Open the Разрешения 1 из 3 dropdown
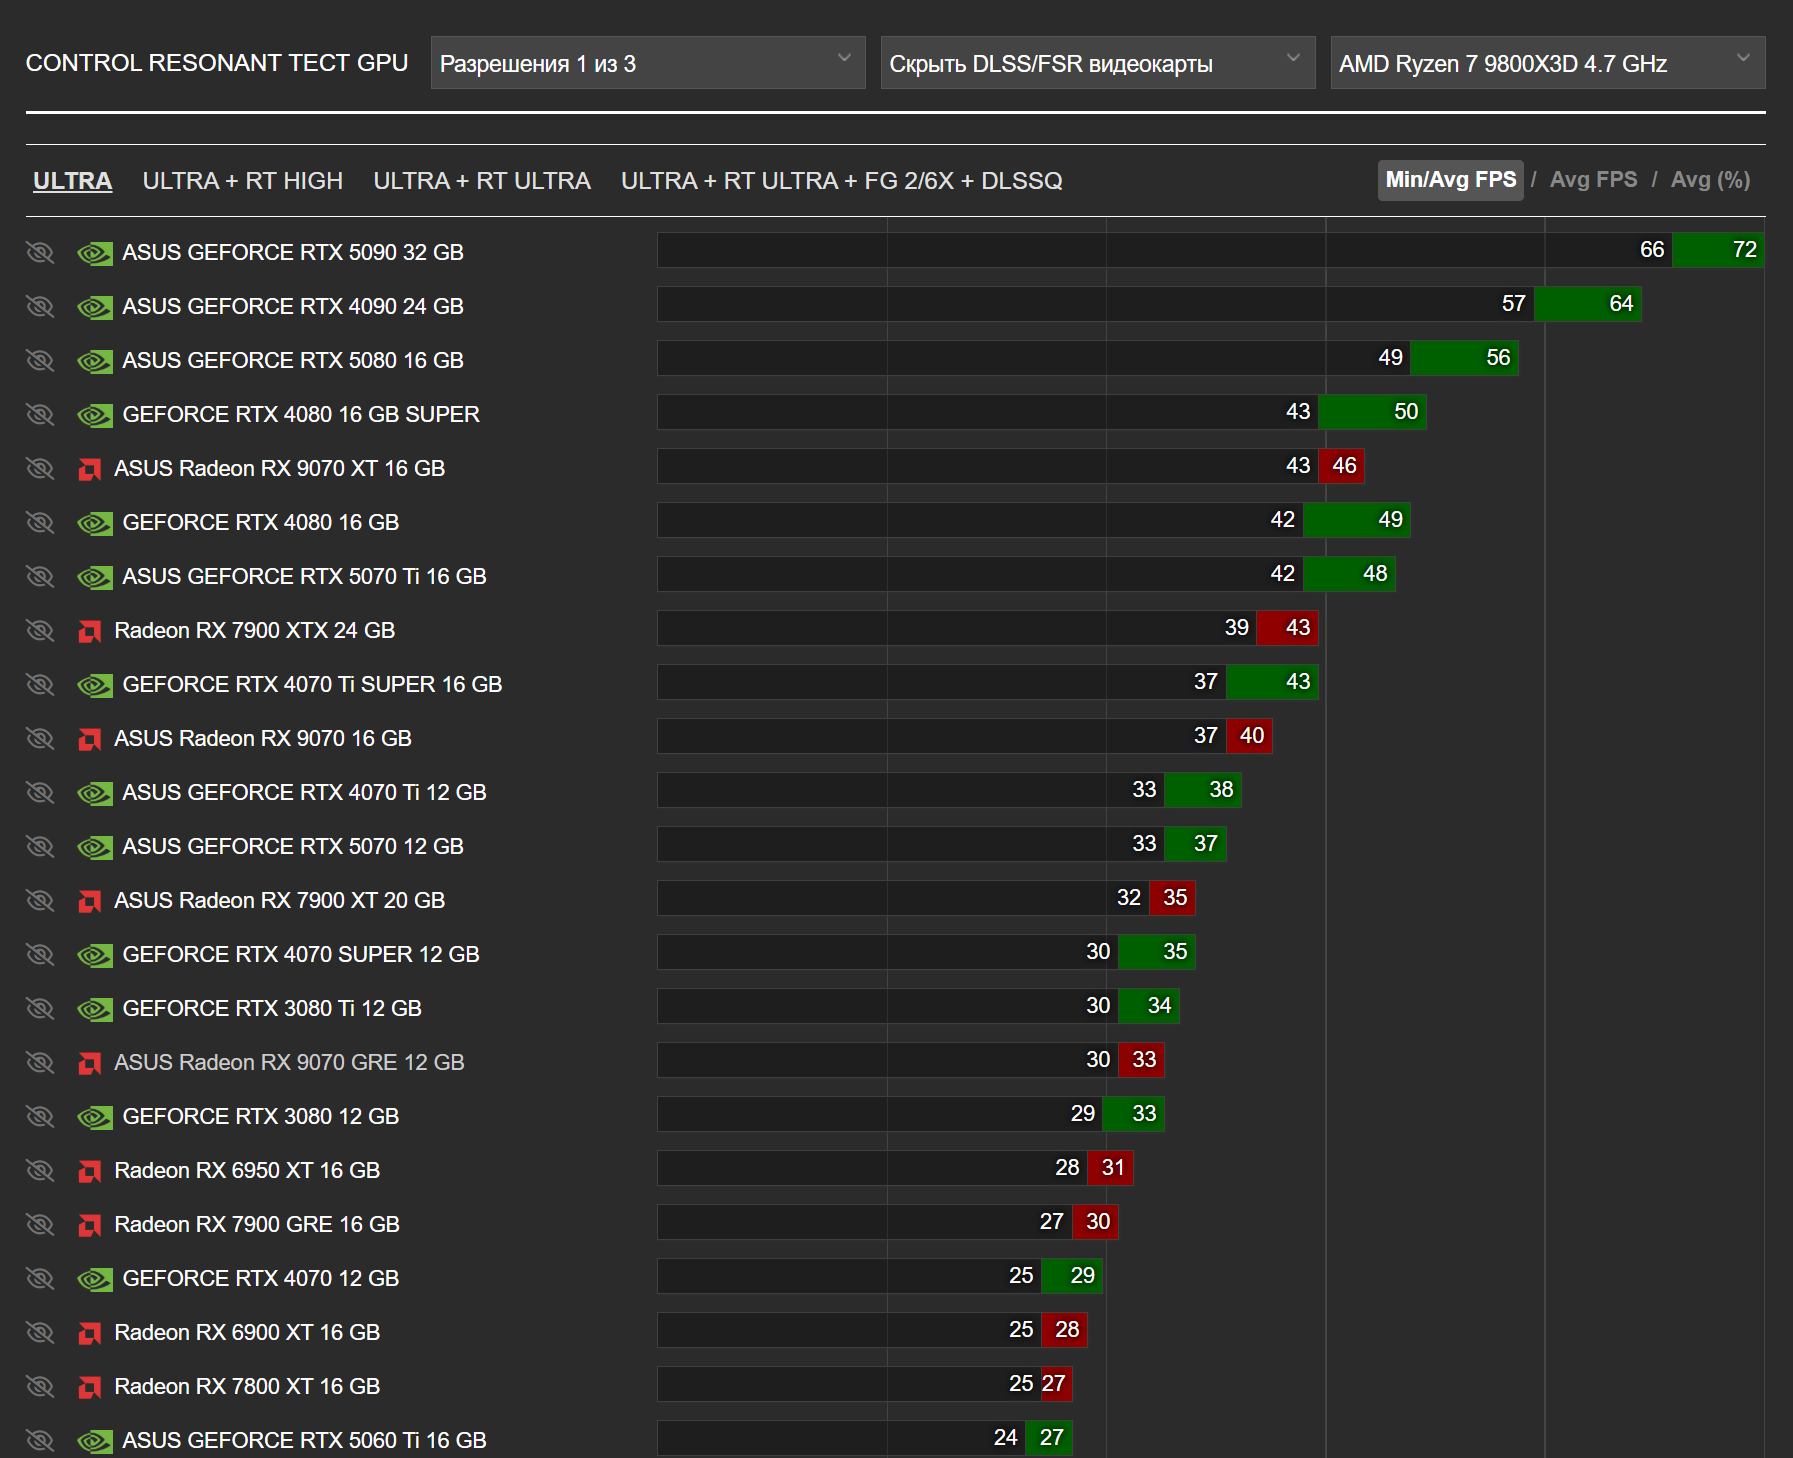This screenshot has width=1793, height=1458. tap(648, 63)
